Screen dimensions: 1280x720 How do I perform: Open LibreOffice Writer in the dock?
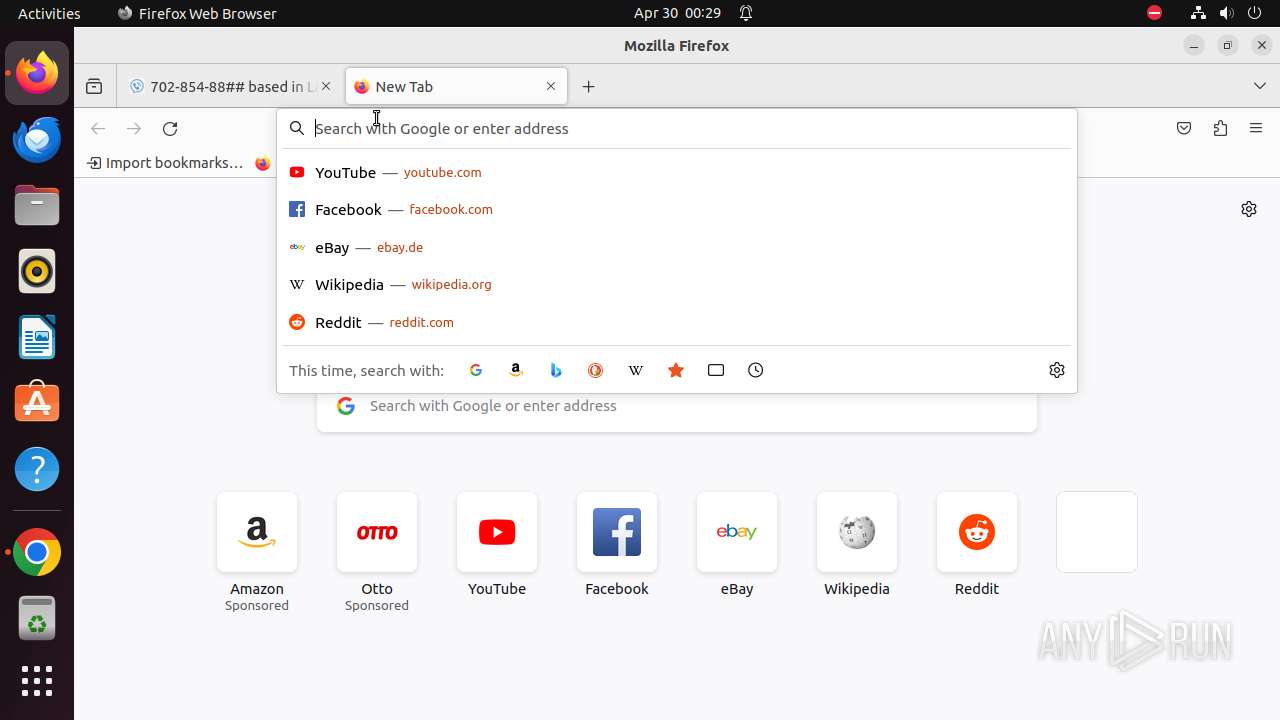click(x=37, y=337)
